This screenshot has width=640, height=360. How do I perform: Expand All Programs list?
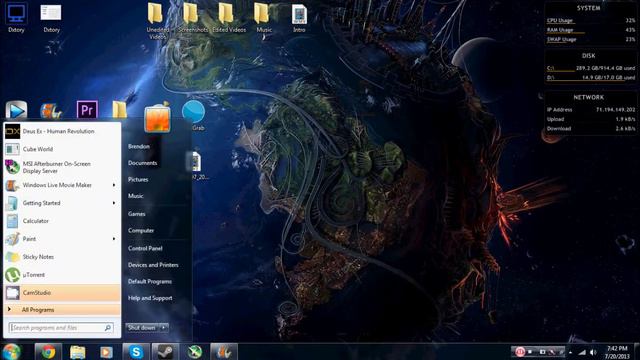(x=62, y=310)
